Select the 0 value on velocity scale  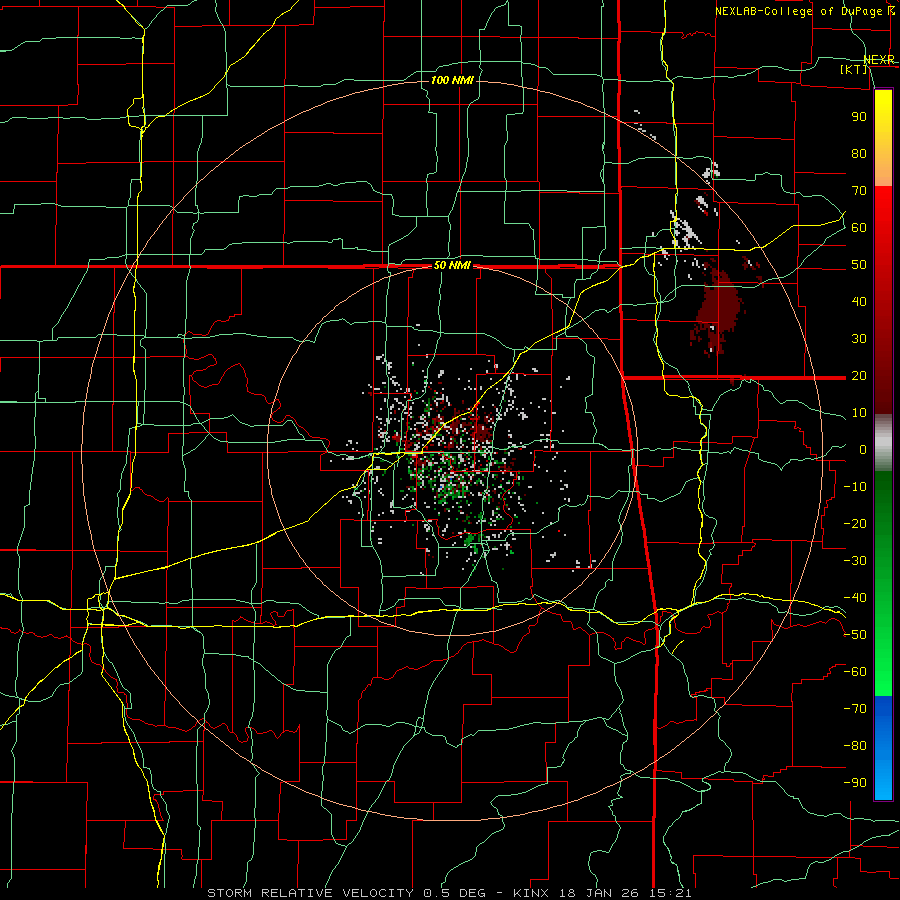tap(863, 449)
